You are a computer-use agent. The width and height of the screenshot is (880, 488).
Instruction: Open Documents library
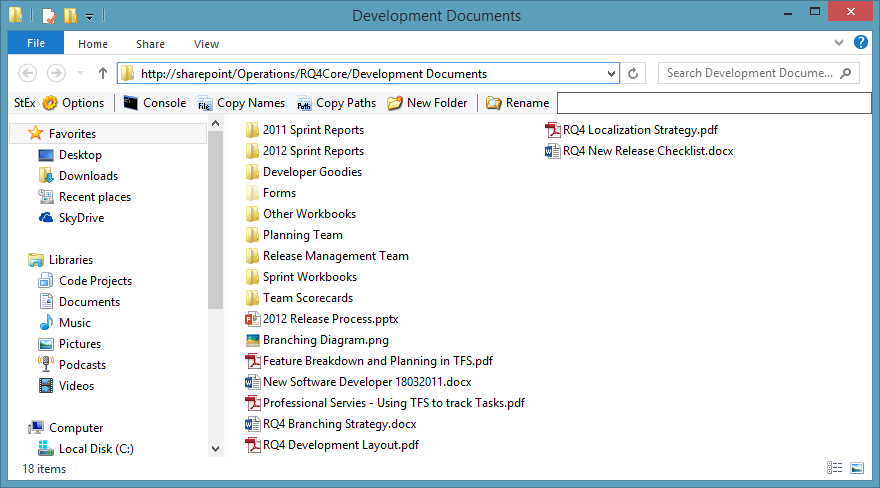pyautogui.click(x=79, y=302)
